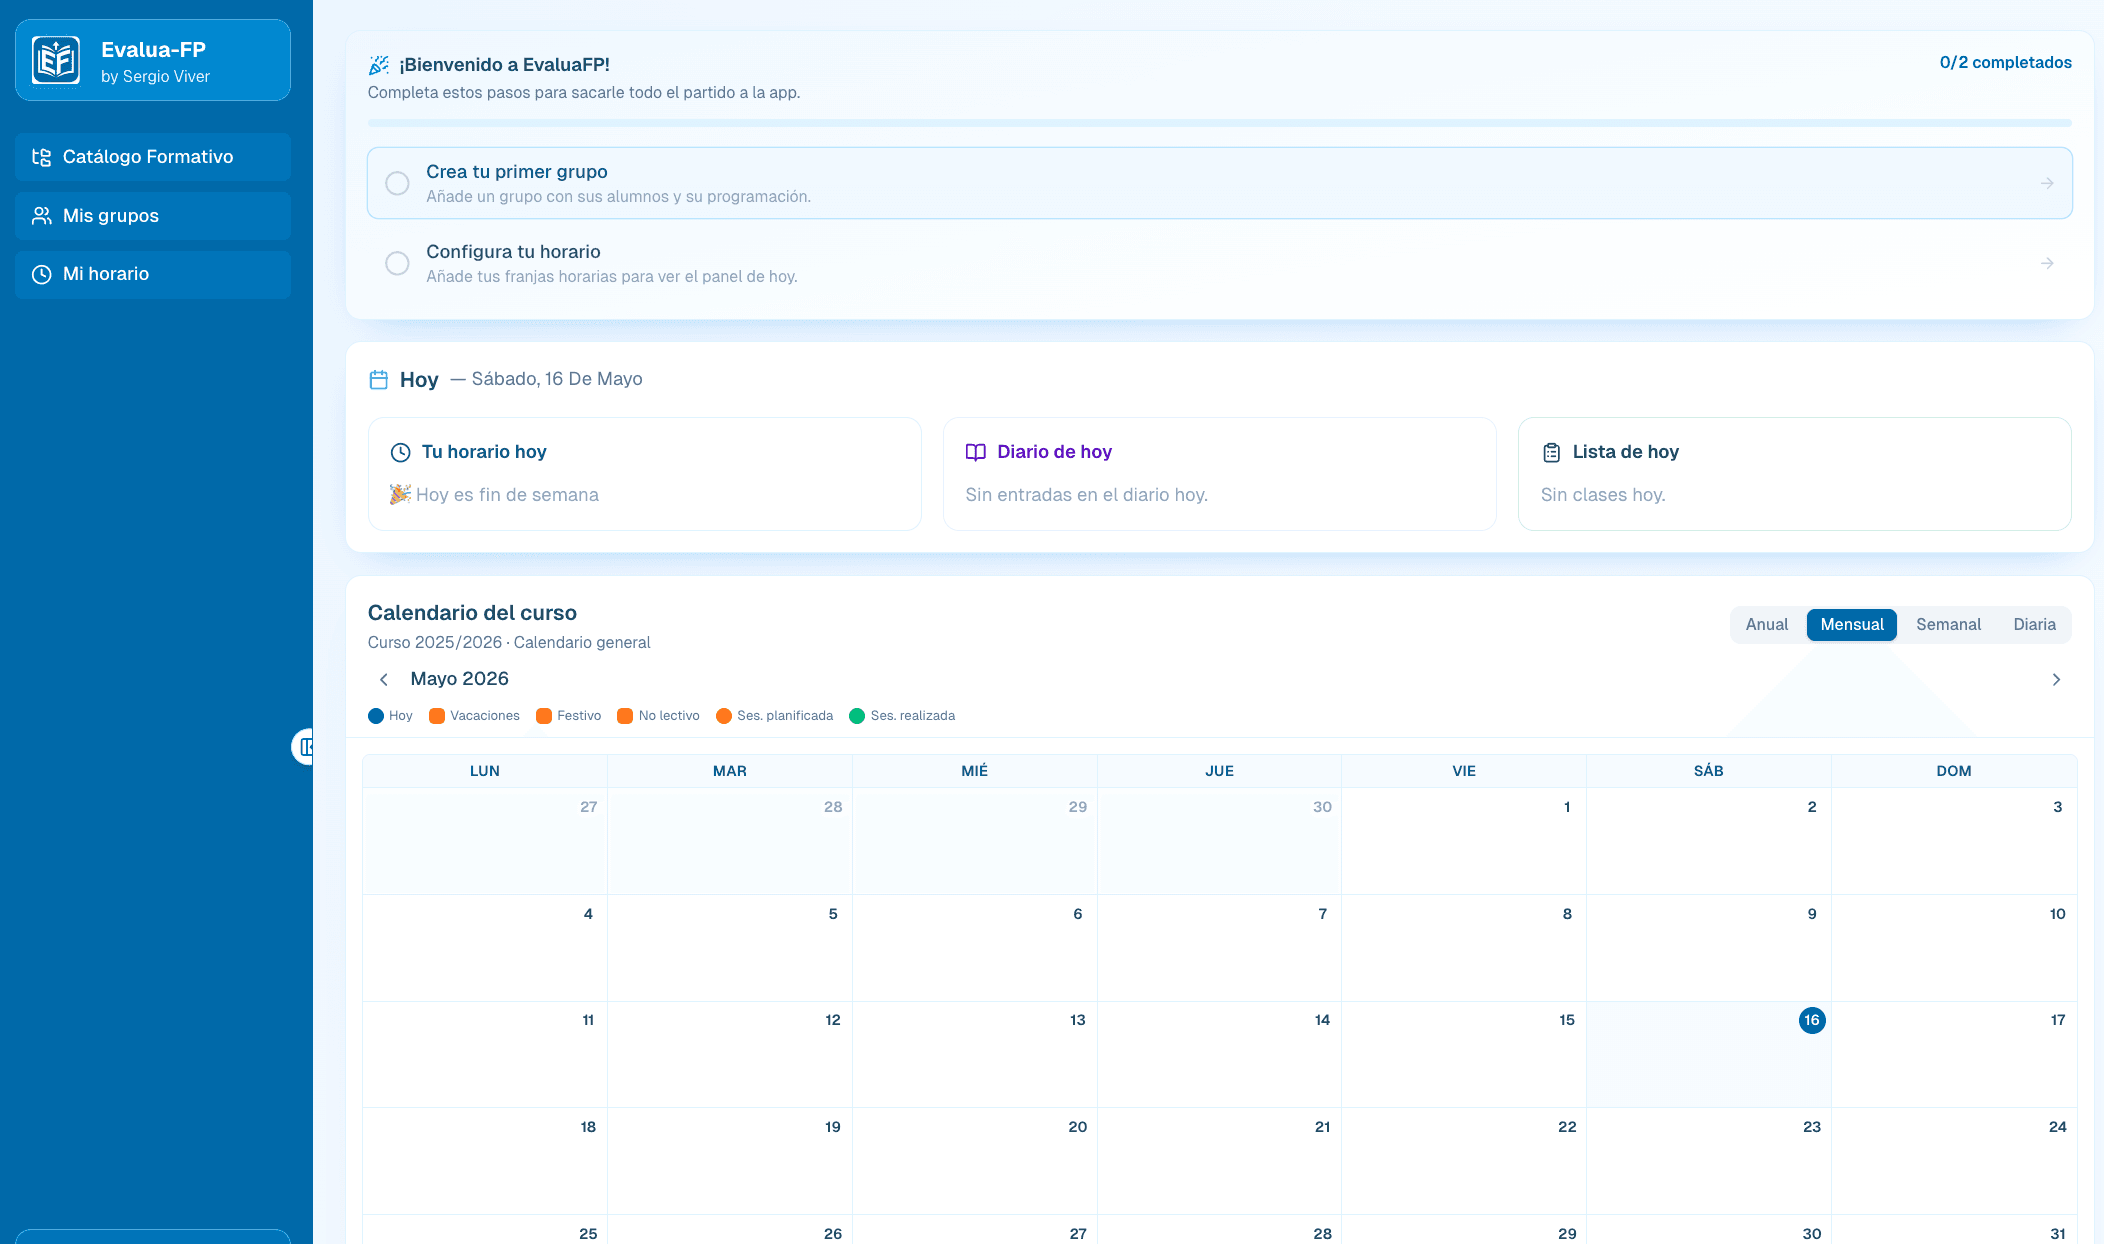Open the Lista de hoy card

tap(1794, 474)
